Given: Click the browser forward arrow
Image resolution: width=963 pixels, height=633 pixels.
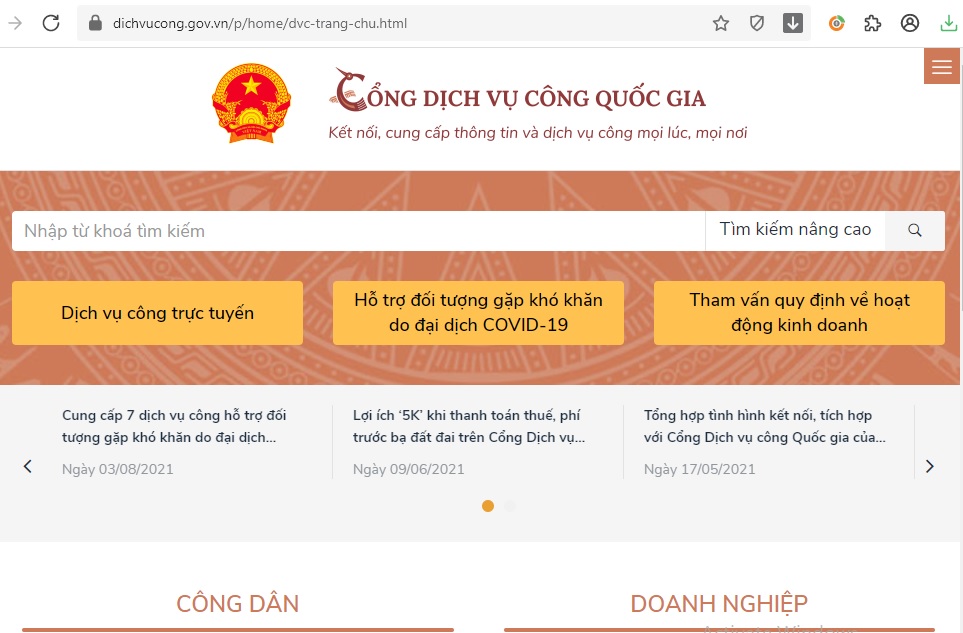Looking at the screenshot, I should pyautogui.click(x=15, y=23).
